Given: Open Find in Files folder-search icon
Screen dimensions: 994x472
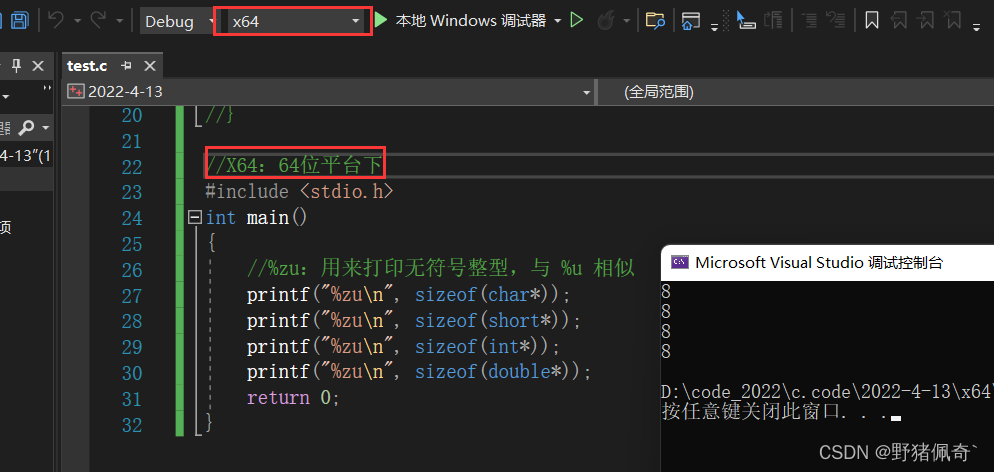Looking at the screenshot, I should click(x=655, y=20).
